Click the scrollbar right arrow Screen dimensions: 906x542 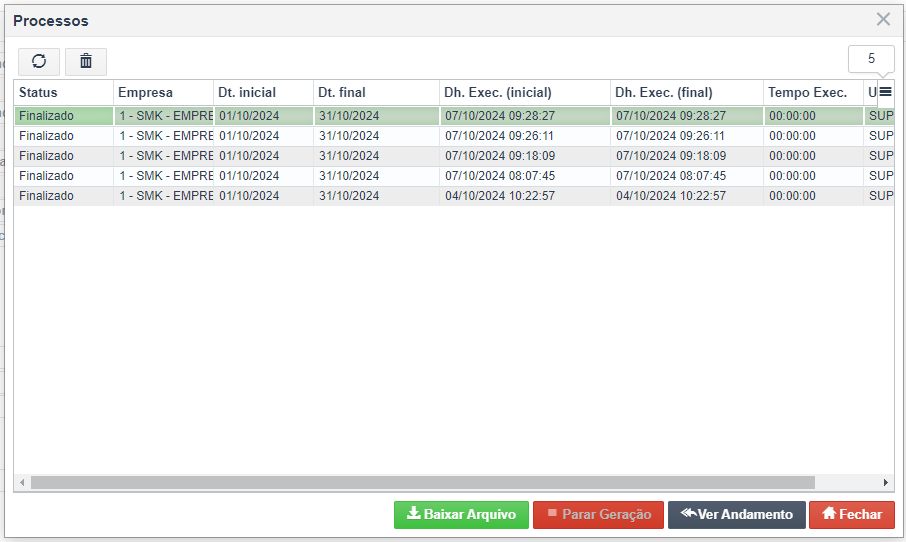coord(886,482)
